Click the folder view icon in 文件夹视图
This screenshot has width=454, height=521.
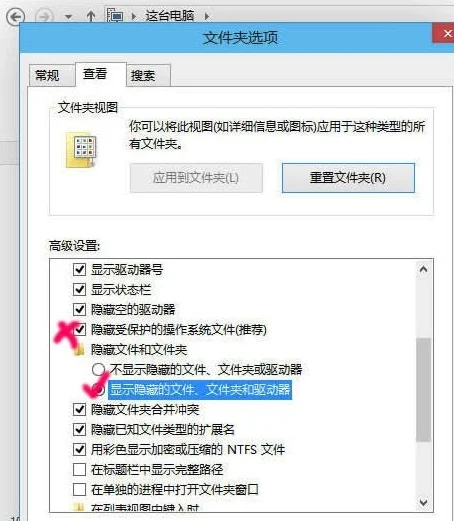click(81, 150)
